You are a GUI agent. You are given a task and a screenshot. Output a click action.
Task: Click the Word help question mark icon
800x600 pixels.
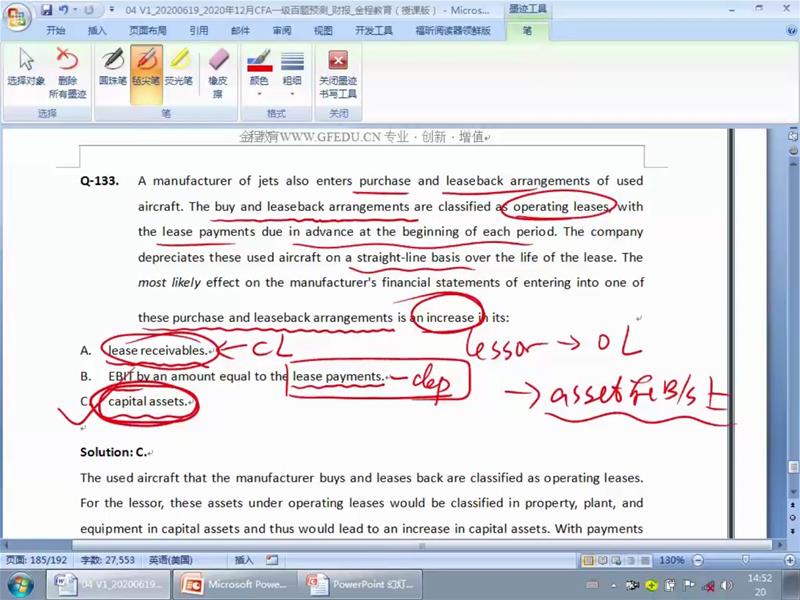792,31
